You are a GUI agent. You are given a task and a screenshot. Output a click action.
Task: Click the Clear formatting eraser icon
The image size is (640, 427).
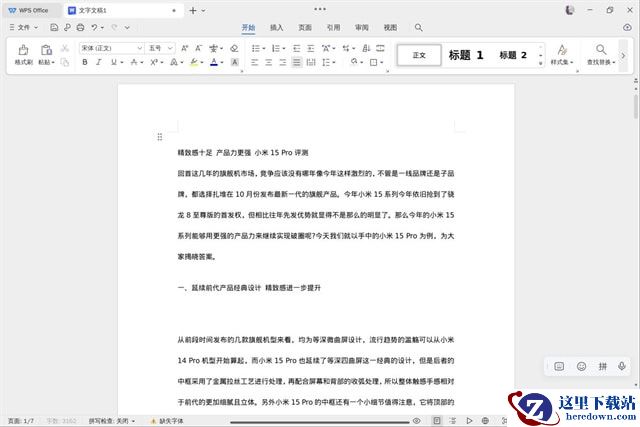(x=234, y=48)
